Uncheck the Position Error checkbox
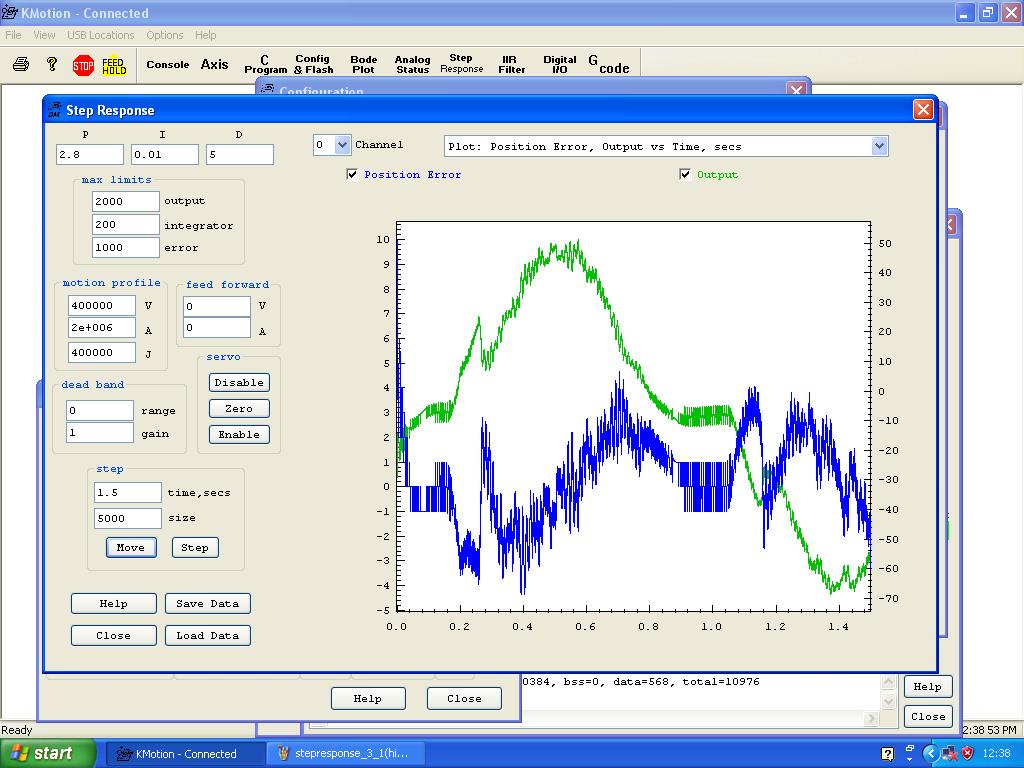Viewport: 1024px width, 768px height. 352,175
